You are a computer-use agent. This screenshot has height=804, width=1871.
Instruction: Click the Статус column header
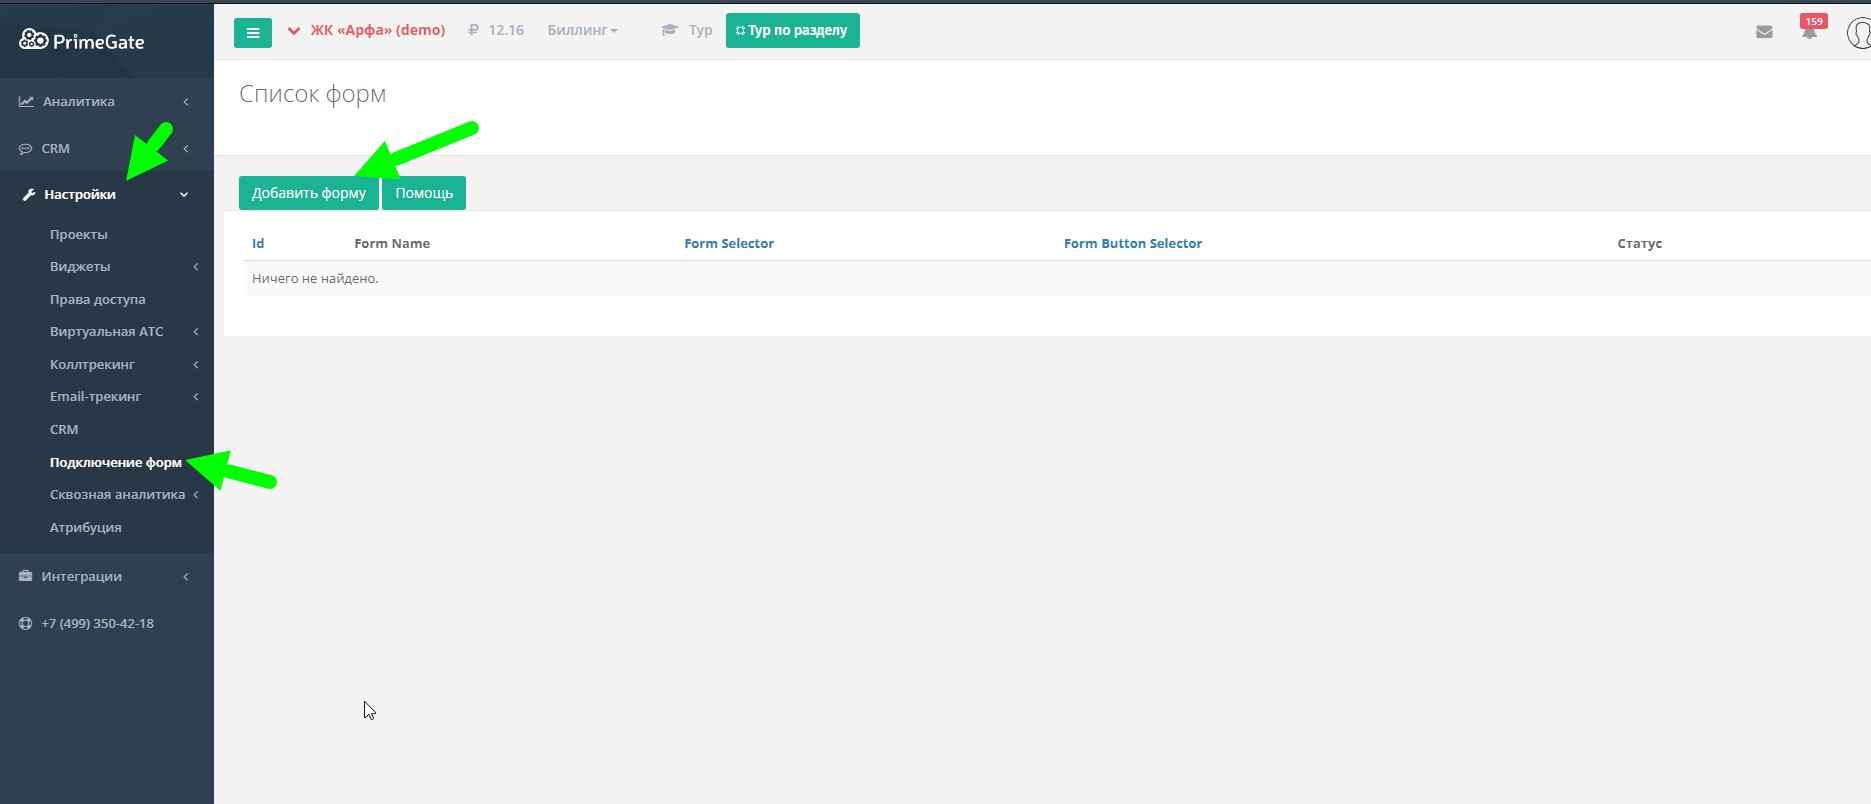pos(1640,243)
